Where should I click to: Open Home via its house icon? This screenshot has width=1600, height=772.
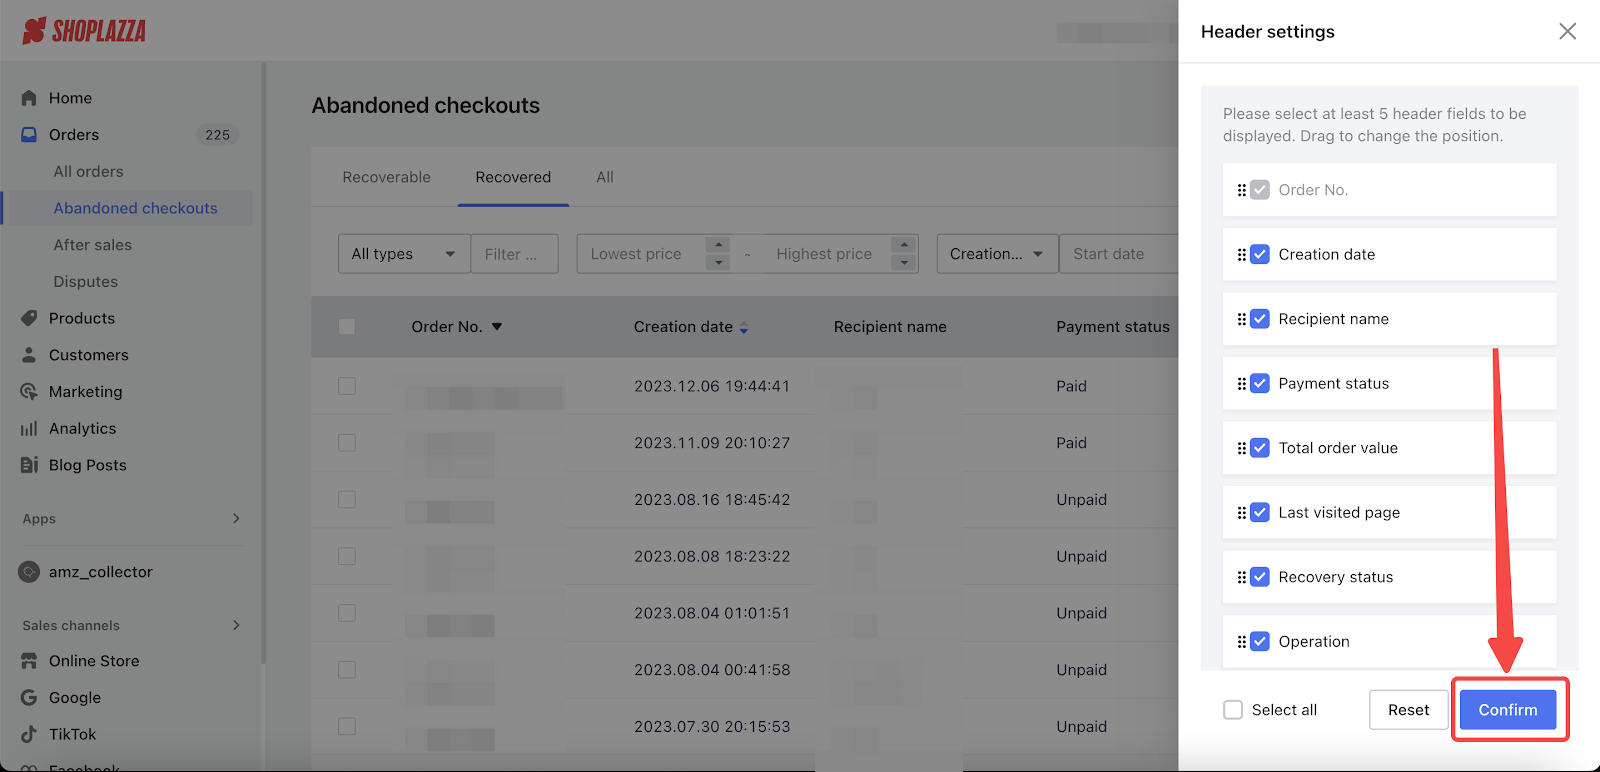point(29,98)
